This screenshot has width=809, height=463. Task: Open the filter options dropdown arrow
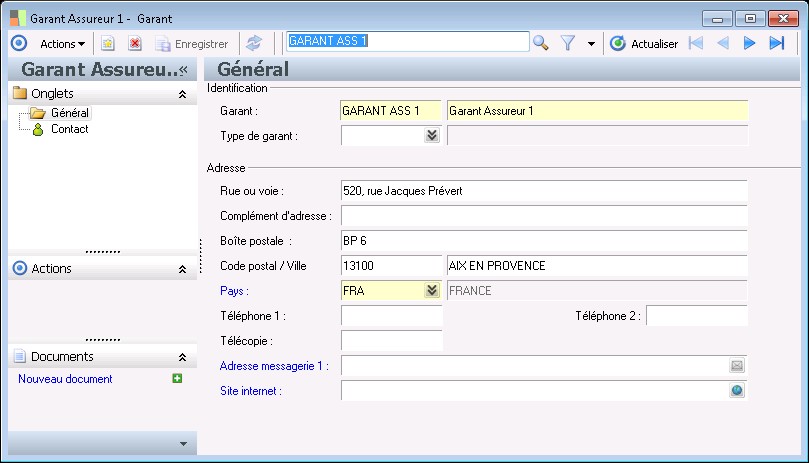591,44
